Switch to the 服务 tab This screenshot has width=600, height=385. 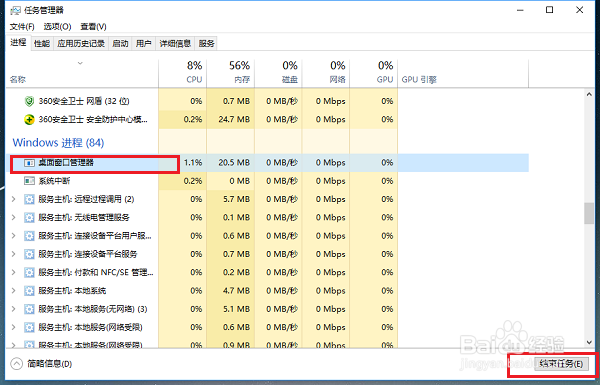[x=207, y=44]
